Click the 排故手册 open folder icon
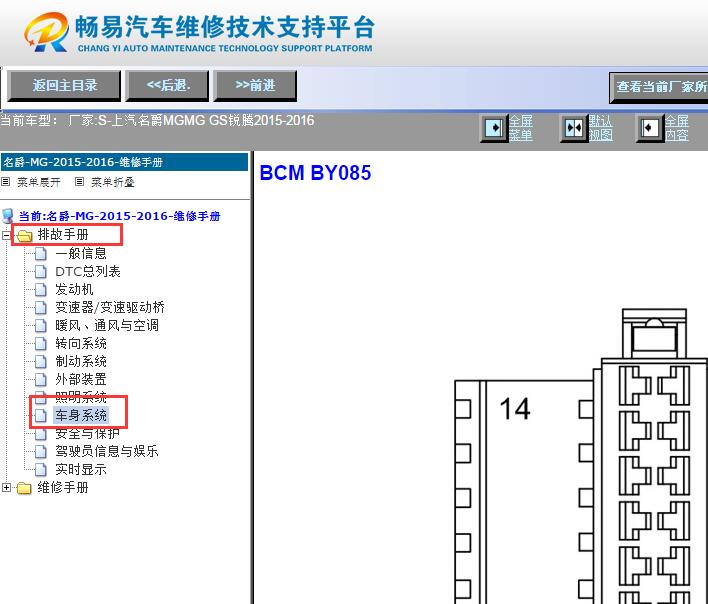The height and width of the screenshot is (604, 708). click(x=24, y=235)
